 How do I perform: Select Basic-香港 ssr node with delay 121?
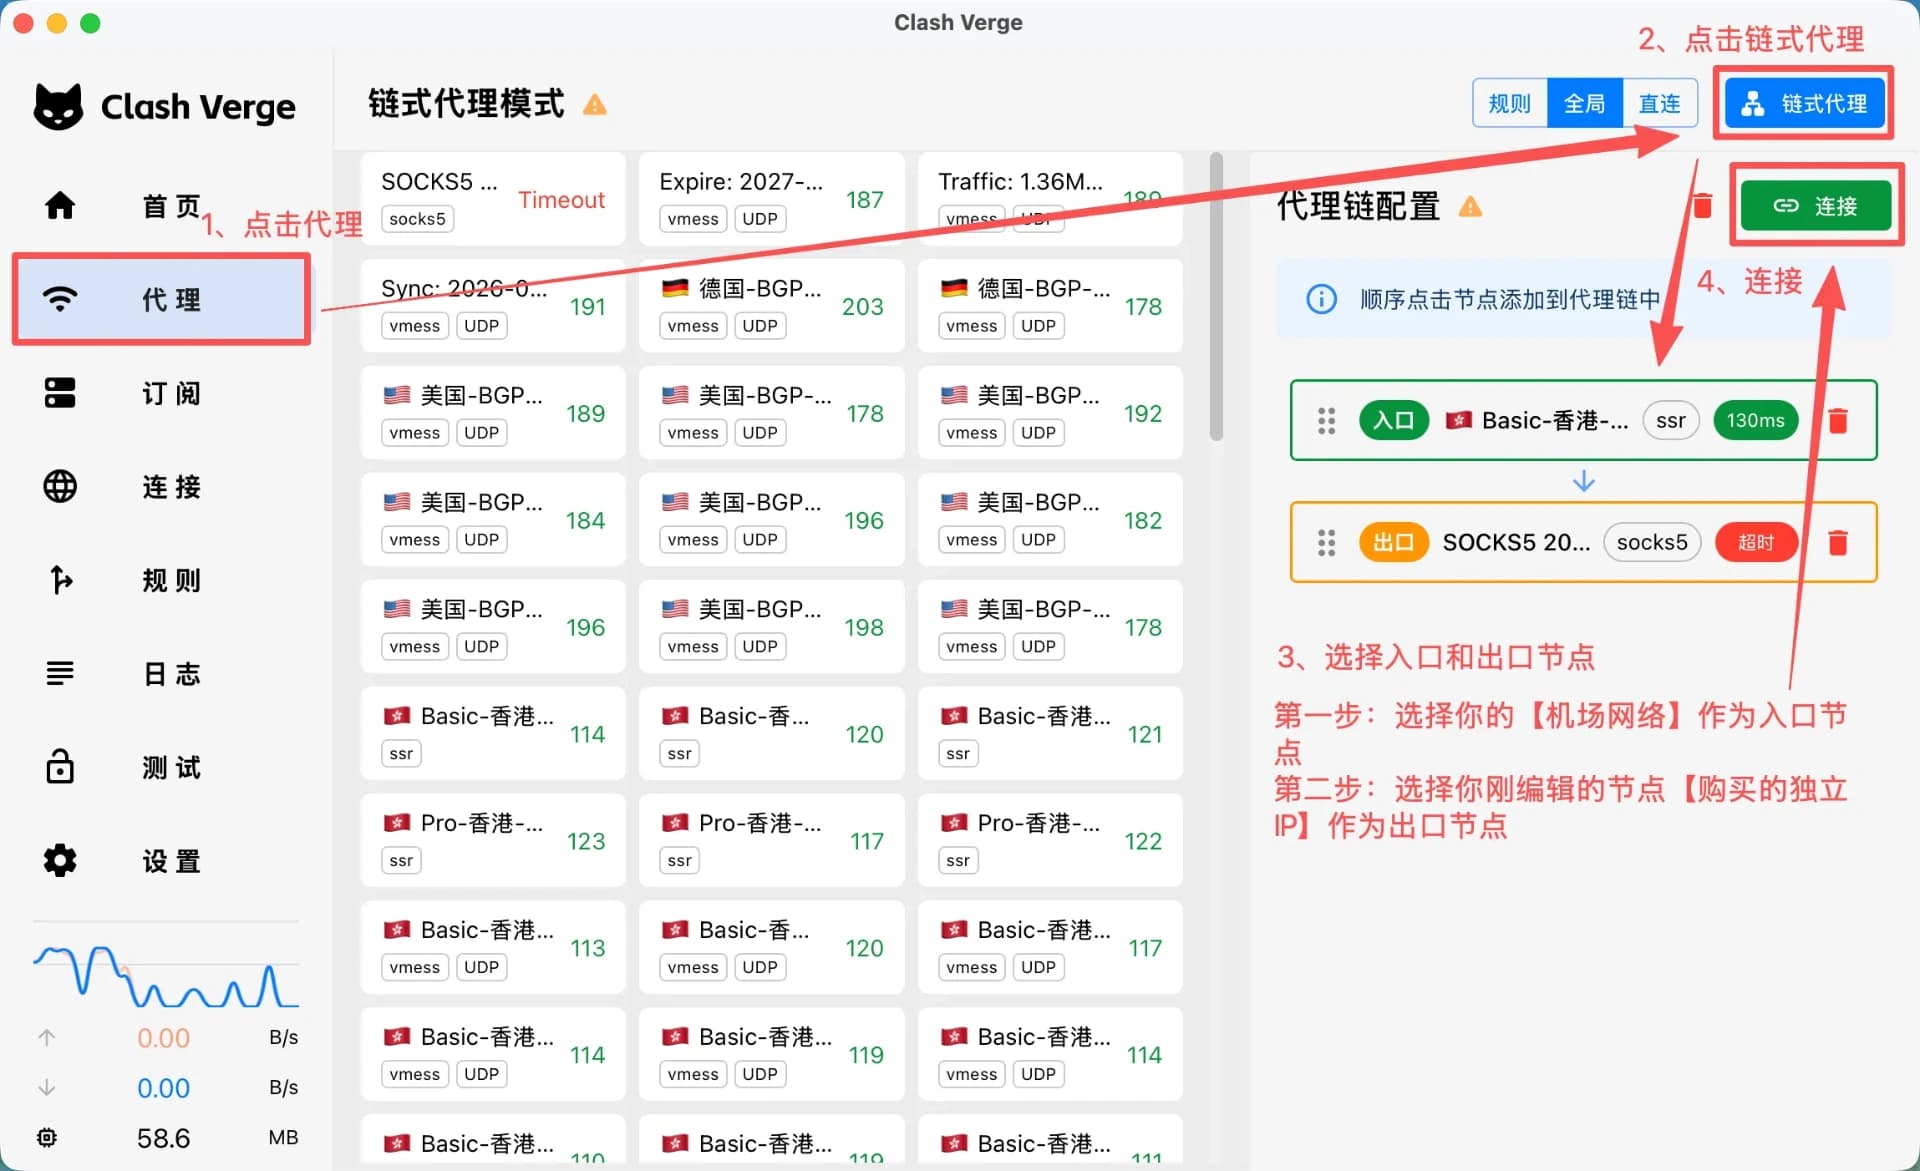click(x=1050, y=734)
